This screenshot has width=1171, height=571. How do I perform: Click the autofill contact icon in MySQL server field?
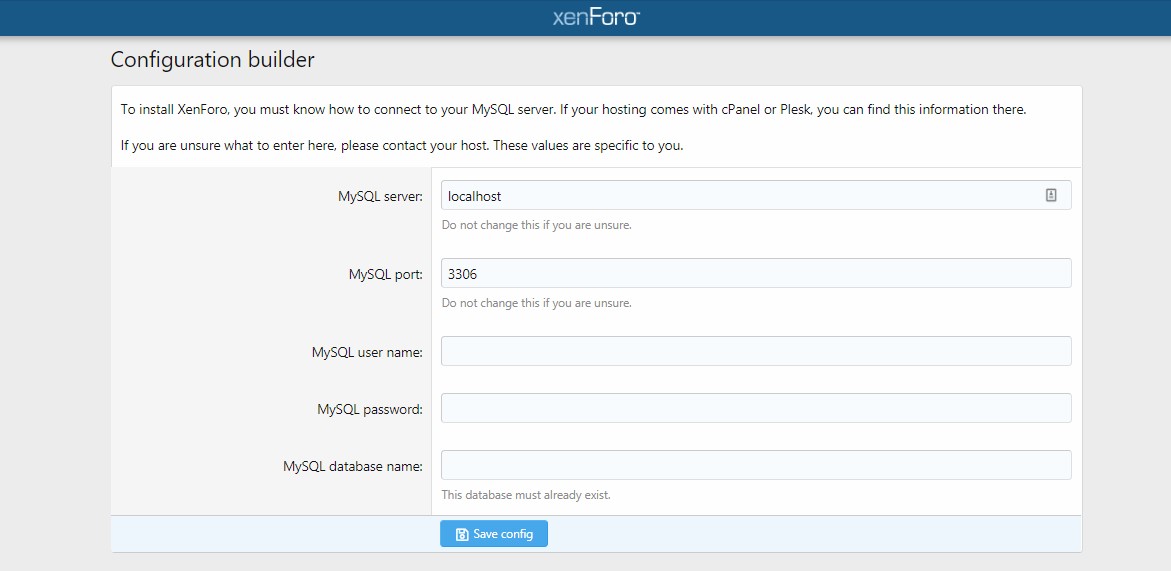[1051, 195]
